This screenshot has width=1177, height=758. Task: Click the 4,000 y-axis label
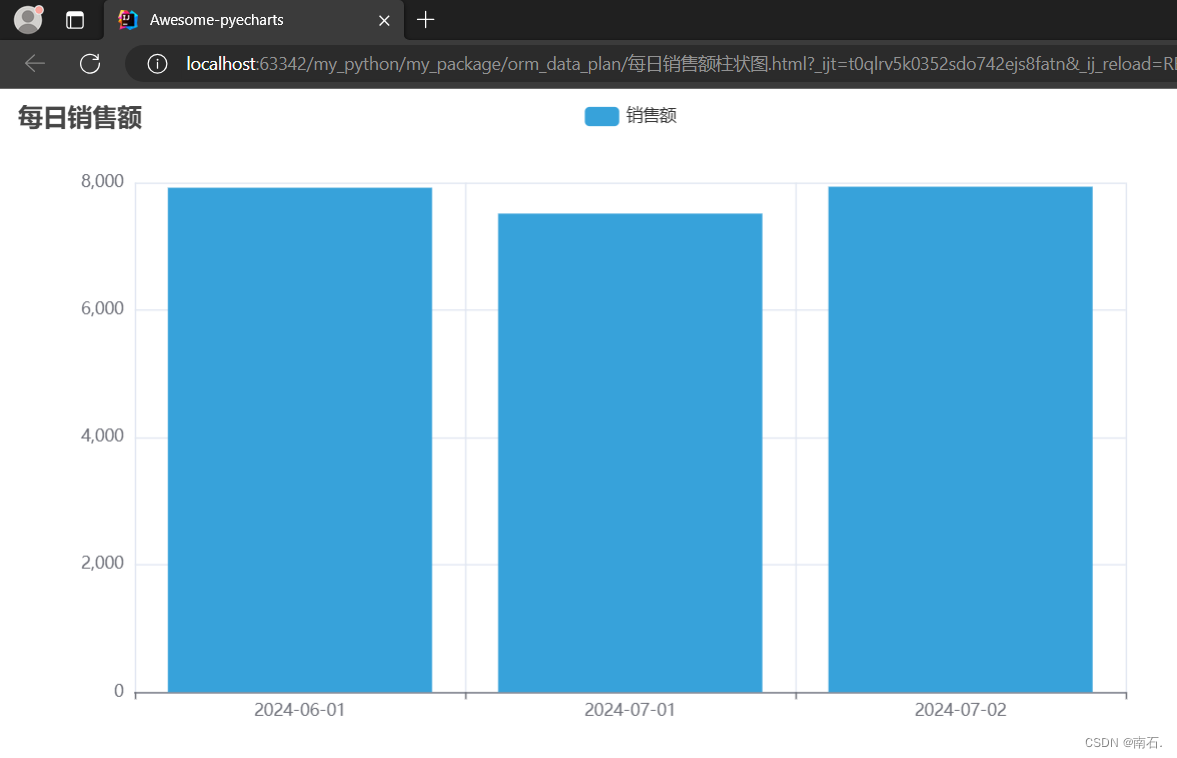tap(102, 436)
